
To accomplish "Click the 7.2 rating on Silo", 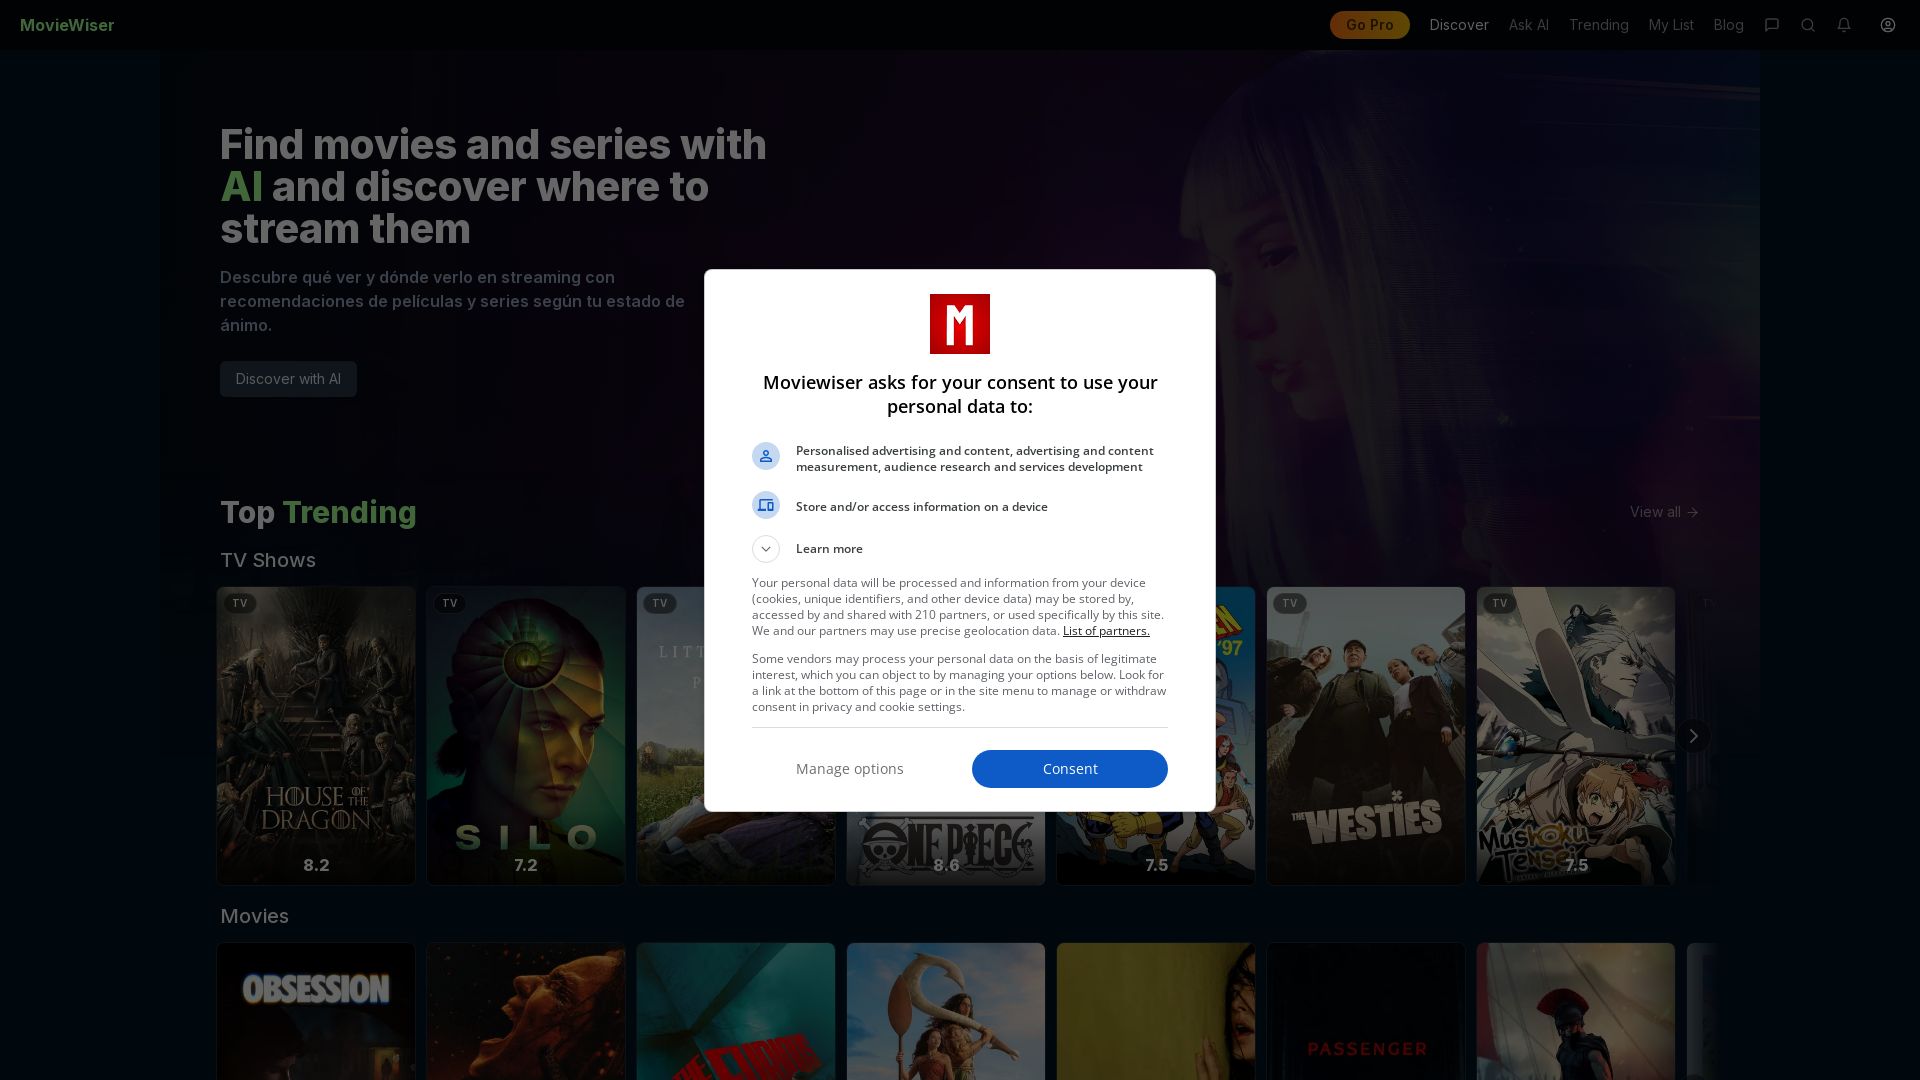I will tap(526, 866).
